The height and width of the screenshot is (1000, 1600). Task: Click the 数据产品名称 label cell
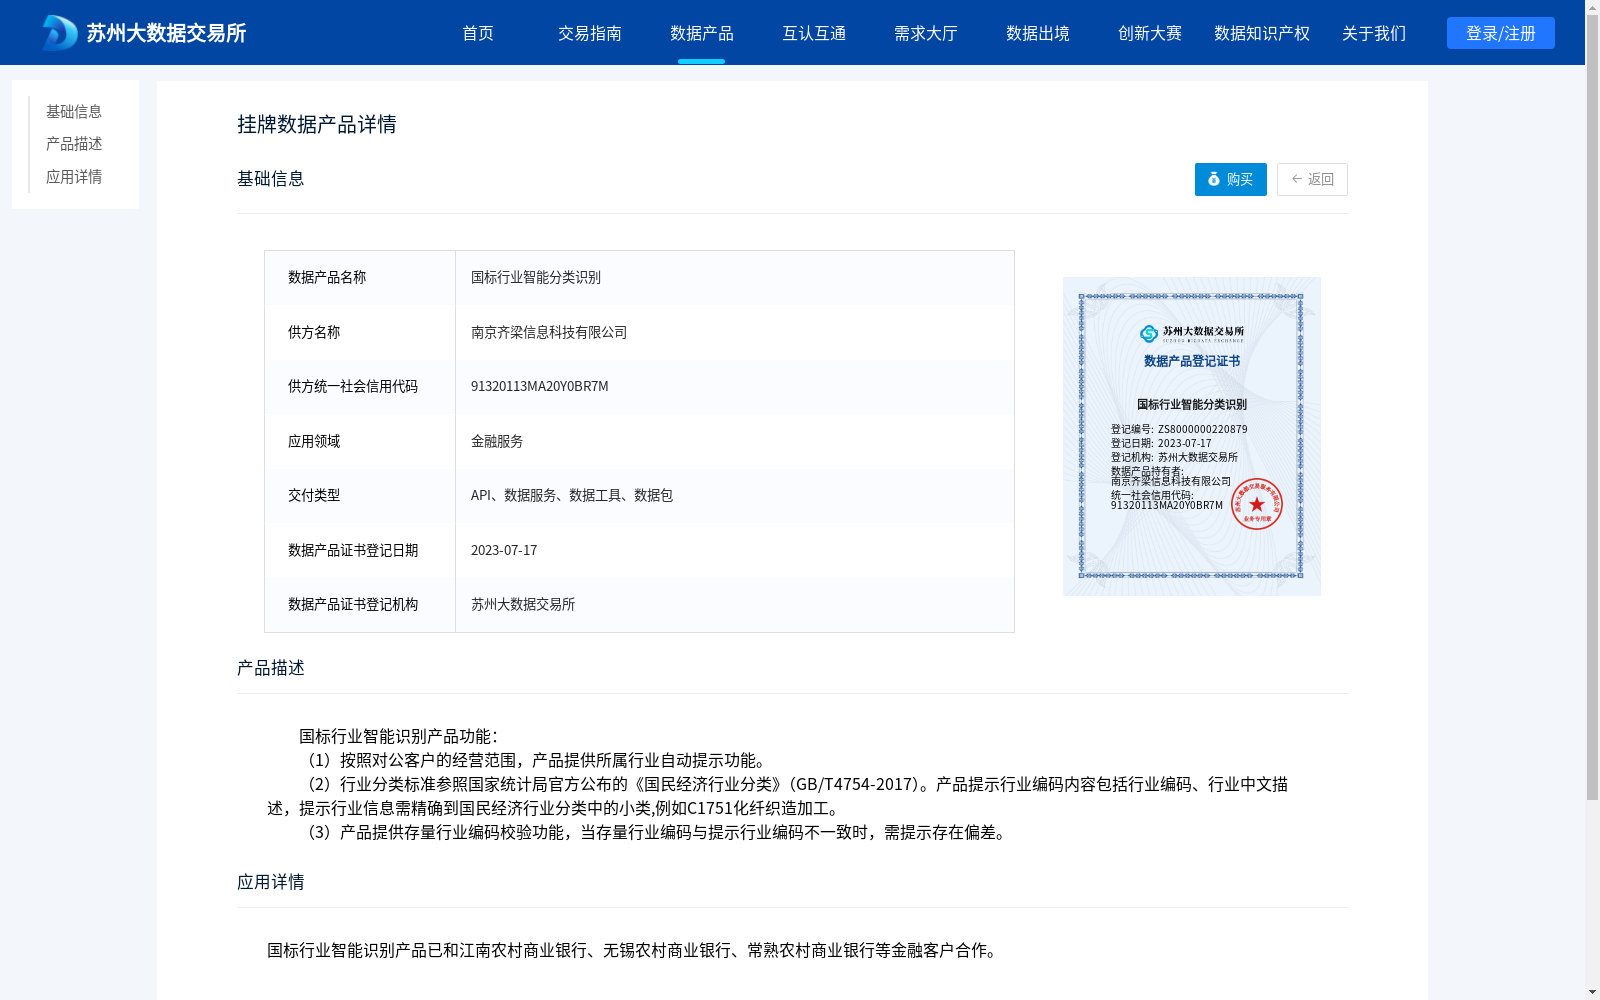360,277
